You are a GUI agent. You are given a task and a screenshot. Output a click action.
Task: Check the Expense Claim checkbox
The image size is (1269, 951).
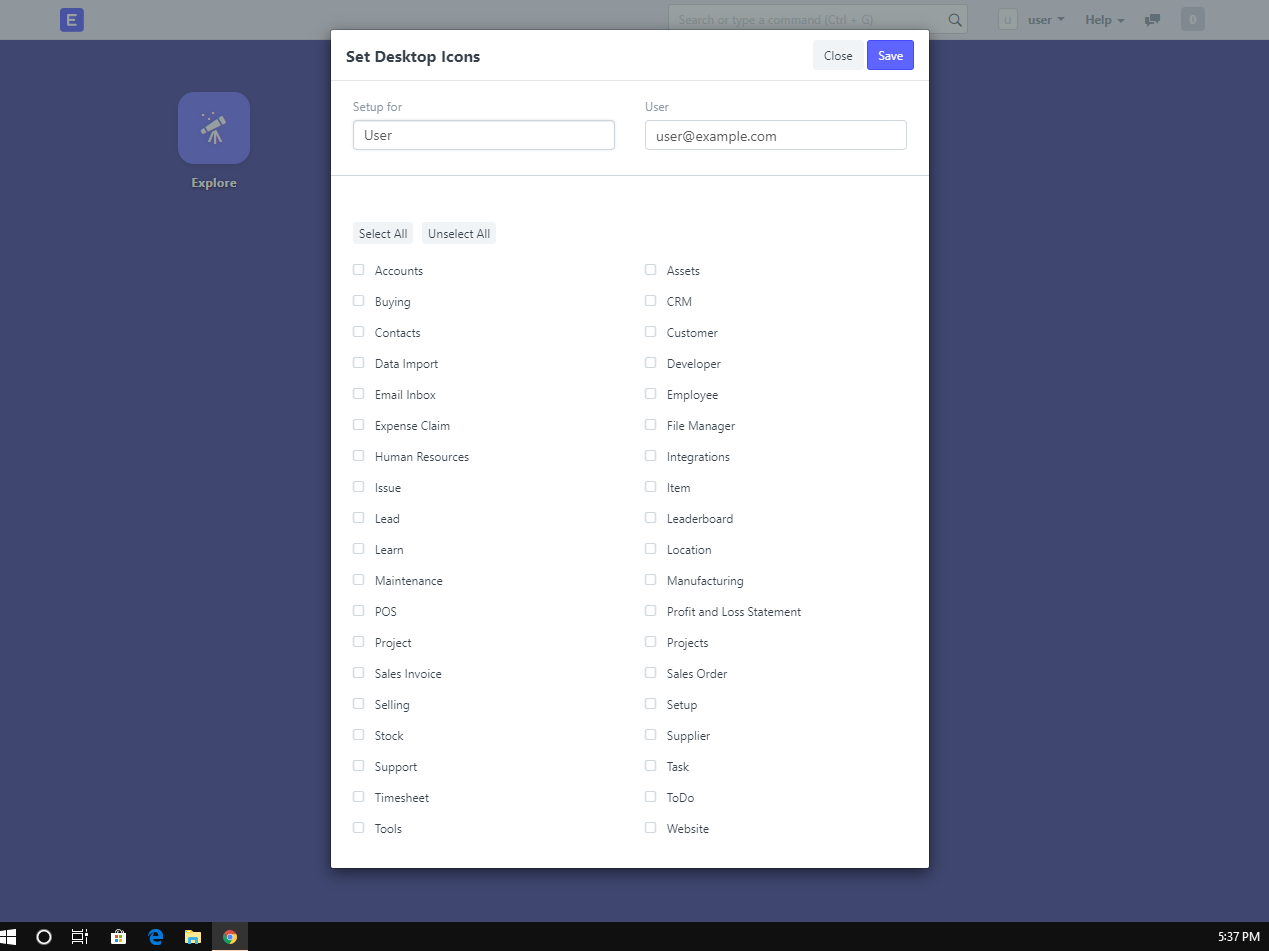[x=359, y=425]
